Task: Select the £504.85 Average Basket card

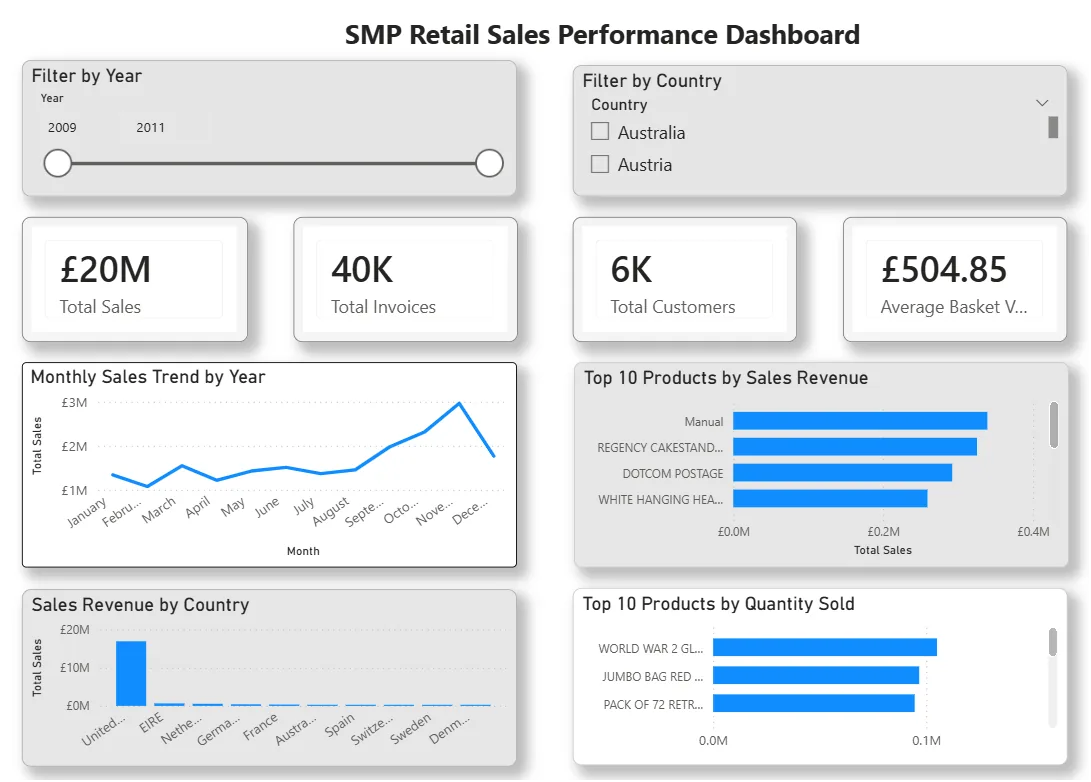Action: coord(955,280)
